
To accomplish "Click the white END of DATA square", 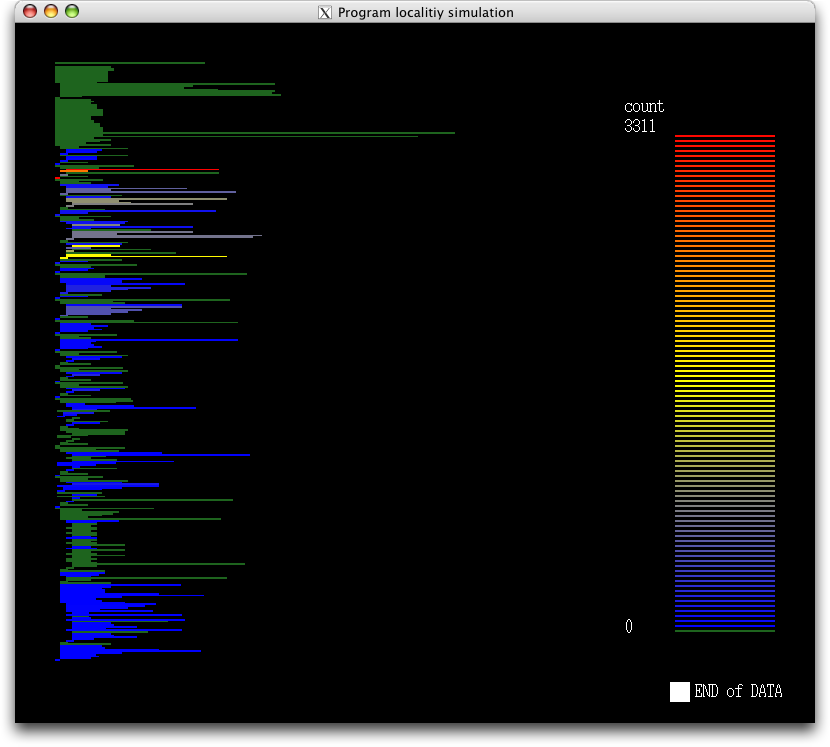I will coord(680,691).
